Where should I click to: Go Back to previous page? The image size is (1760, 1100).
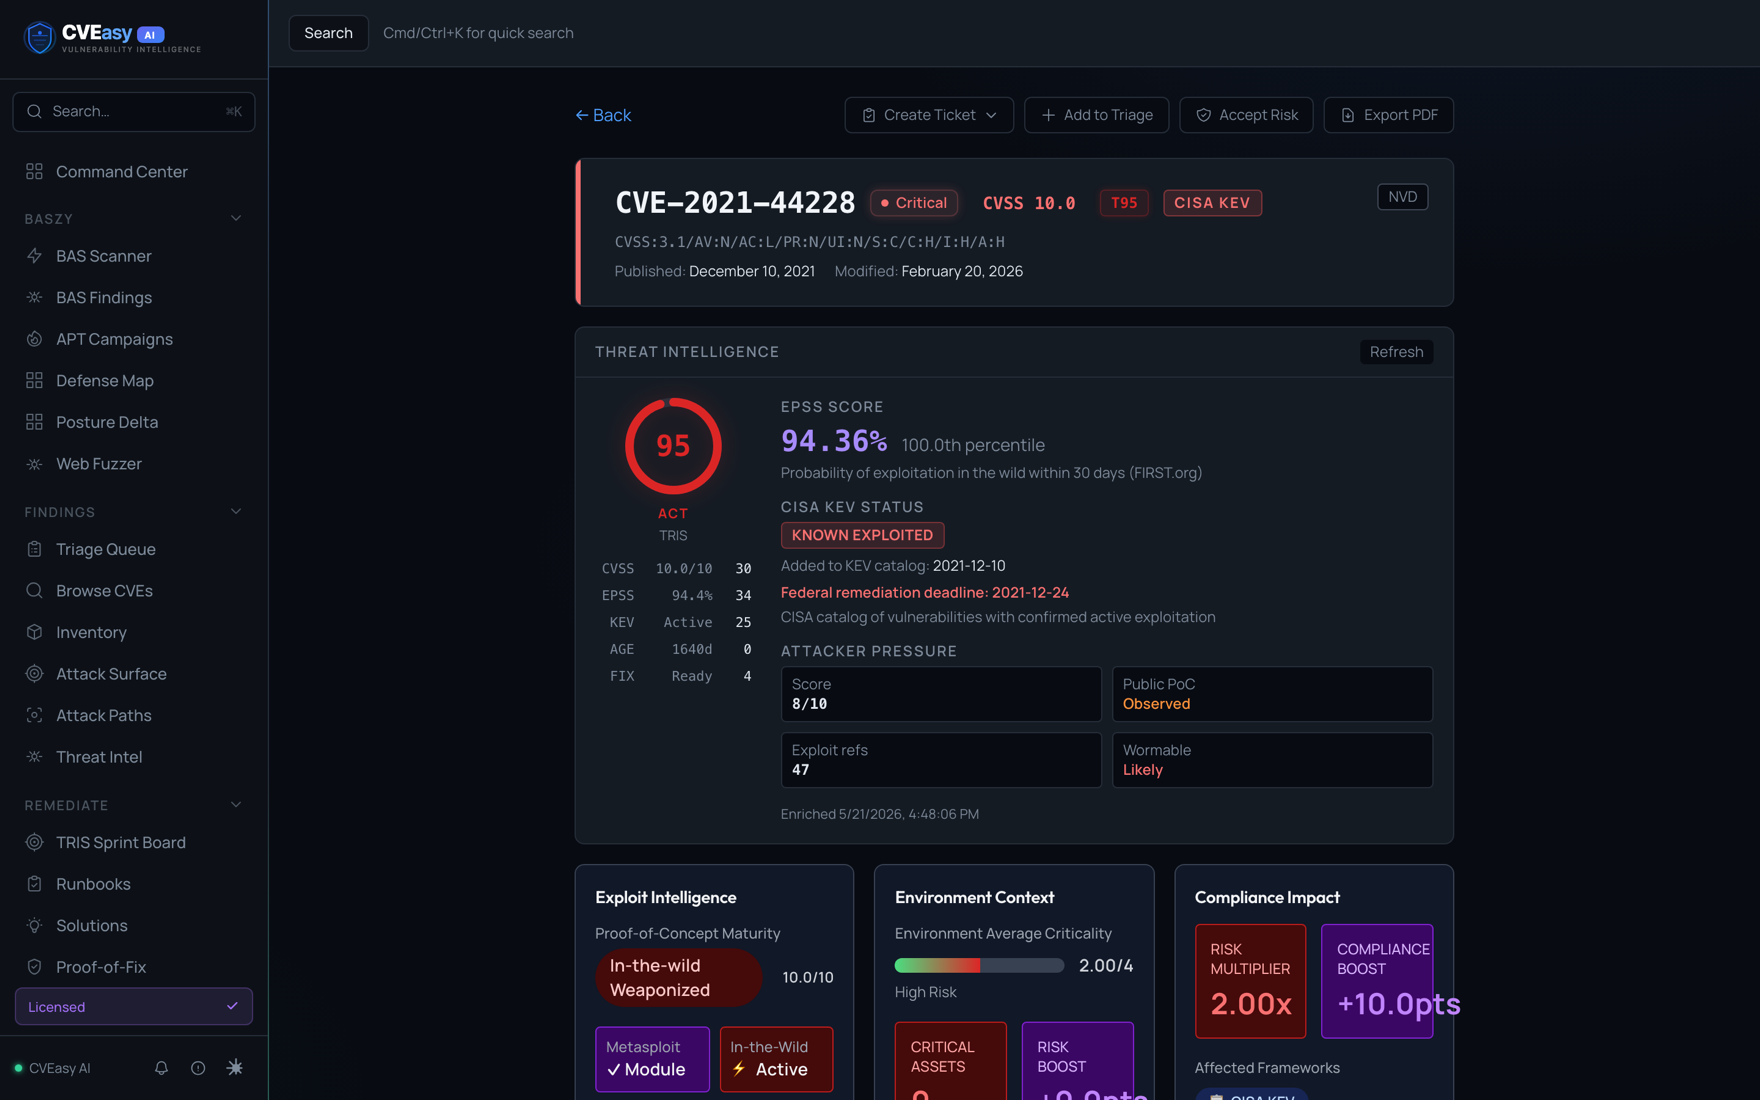(x=603, y=115)
